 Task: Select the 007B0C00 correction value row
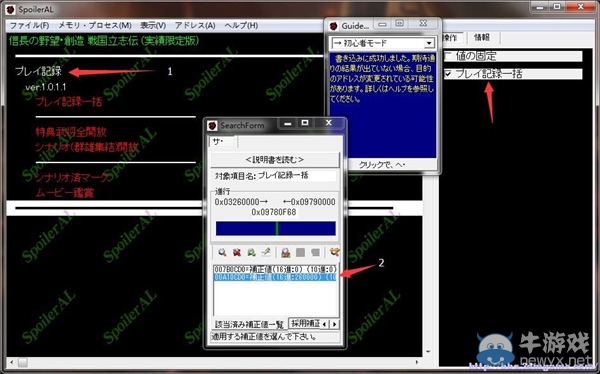[275, 269]
